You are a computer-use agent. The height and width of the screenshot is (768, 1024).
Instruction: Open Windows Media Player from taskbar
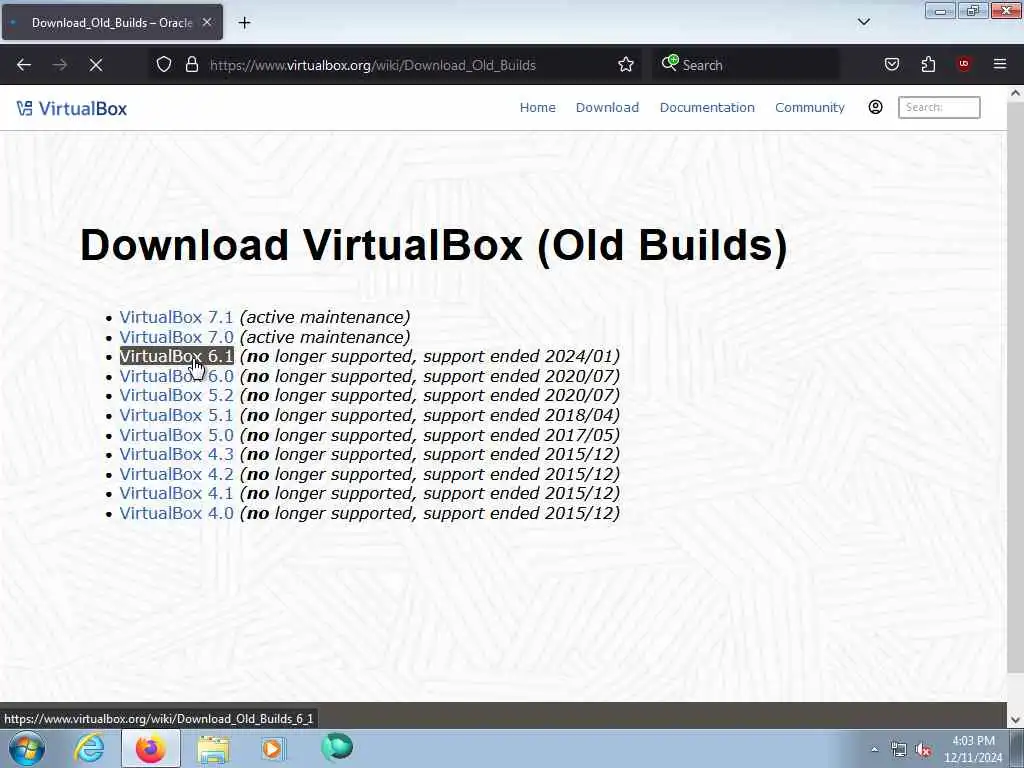(273, 748)
